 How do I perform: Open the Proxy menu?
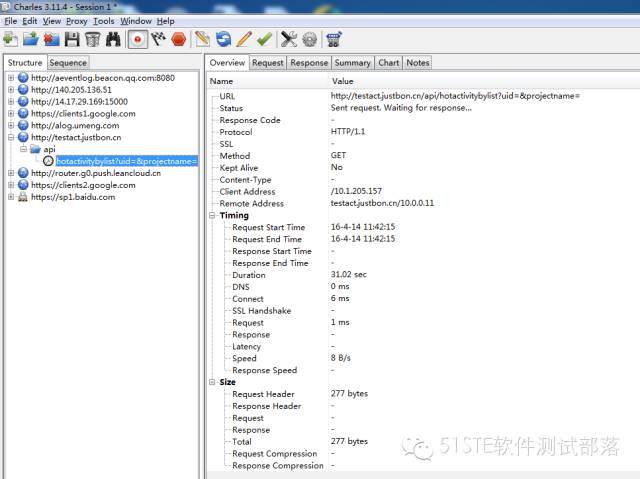tap(77, 21)
